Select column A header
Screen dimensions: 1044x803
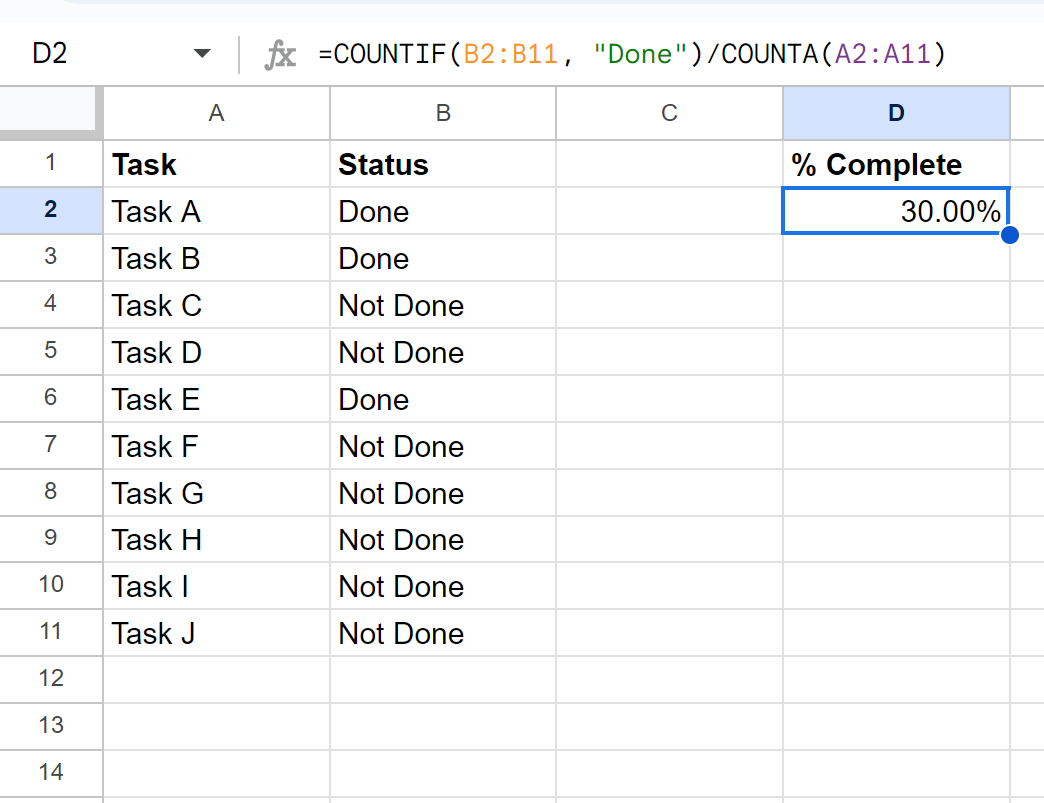click(216, 113)
